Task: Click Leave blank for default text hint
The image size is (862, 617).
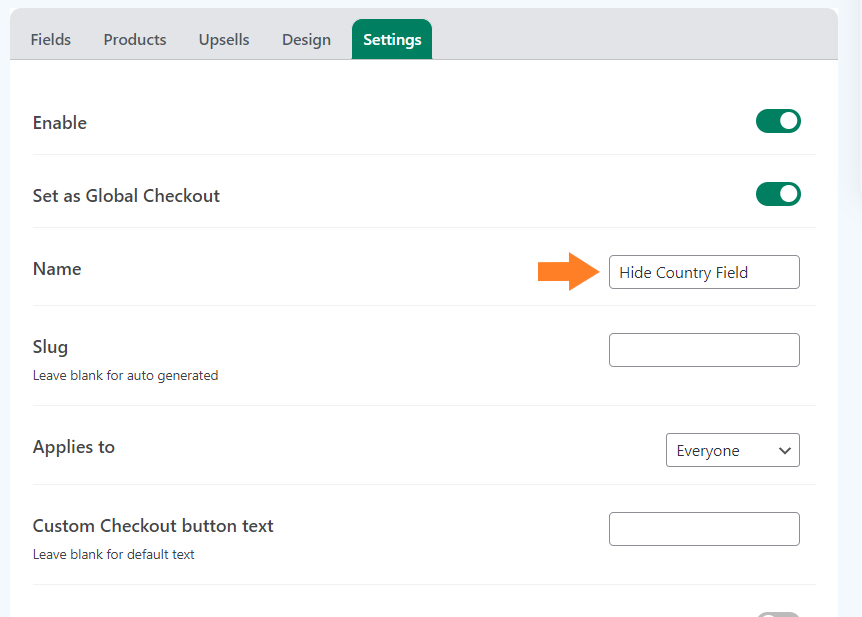Action: (x=113, y=554)
